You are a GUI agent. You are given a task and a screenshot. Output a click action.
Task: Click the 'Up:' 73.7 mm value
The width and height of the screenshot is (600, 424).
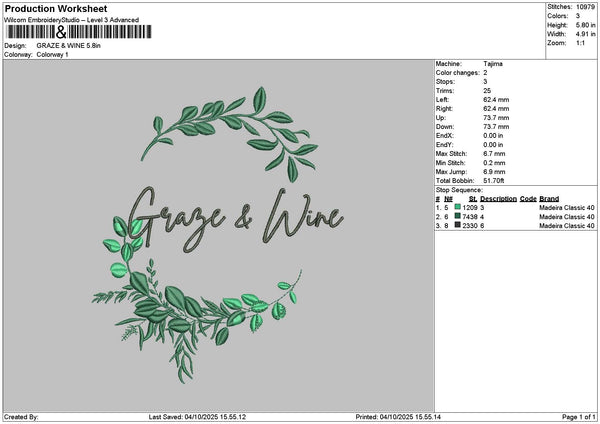(x=496, y=118)
